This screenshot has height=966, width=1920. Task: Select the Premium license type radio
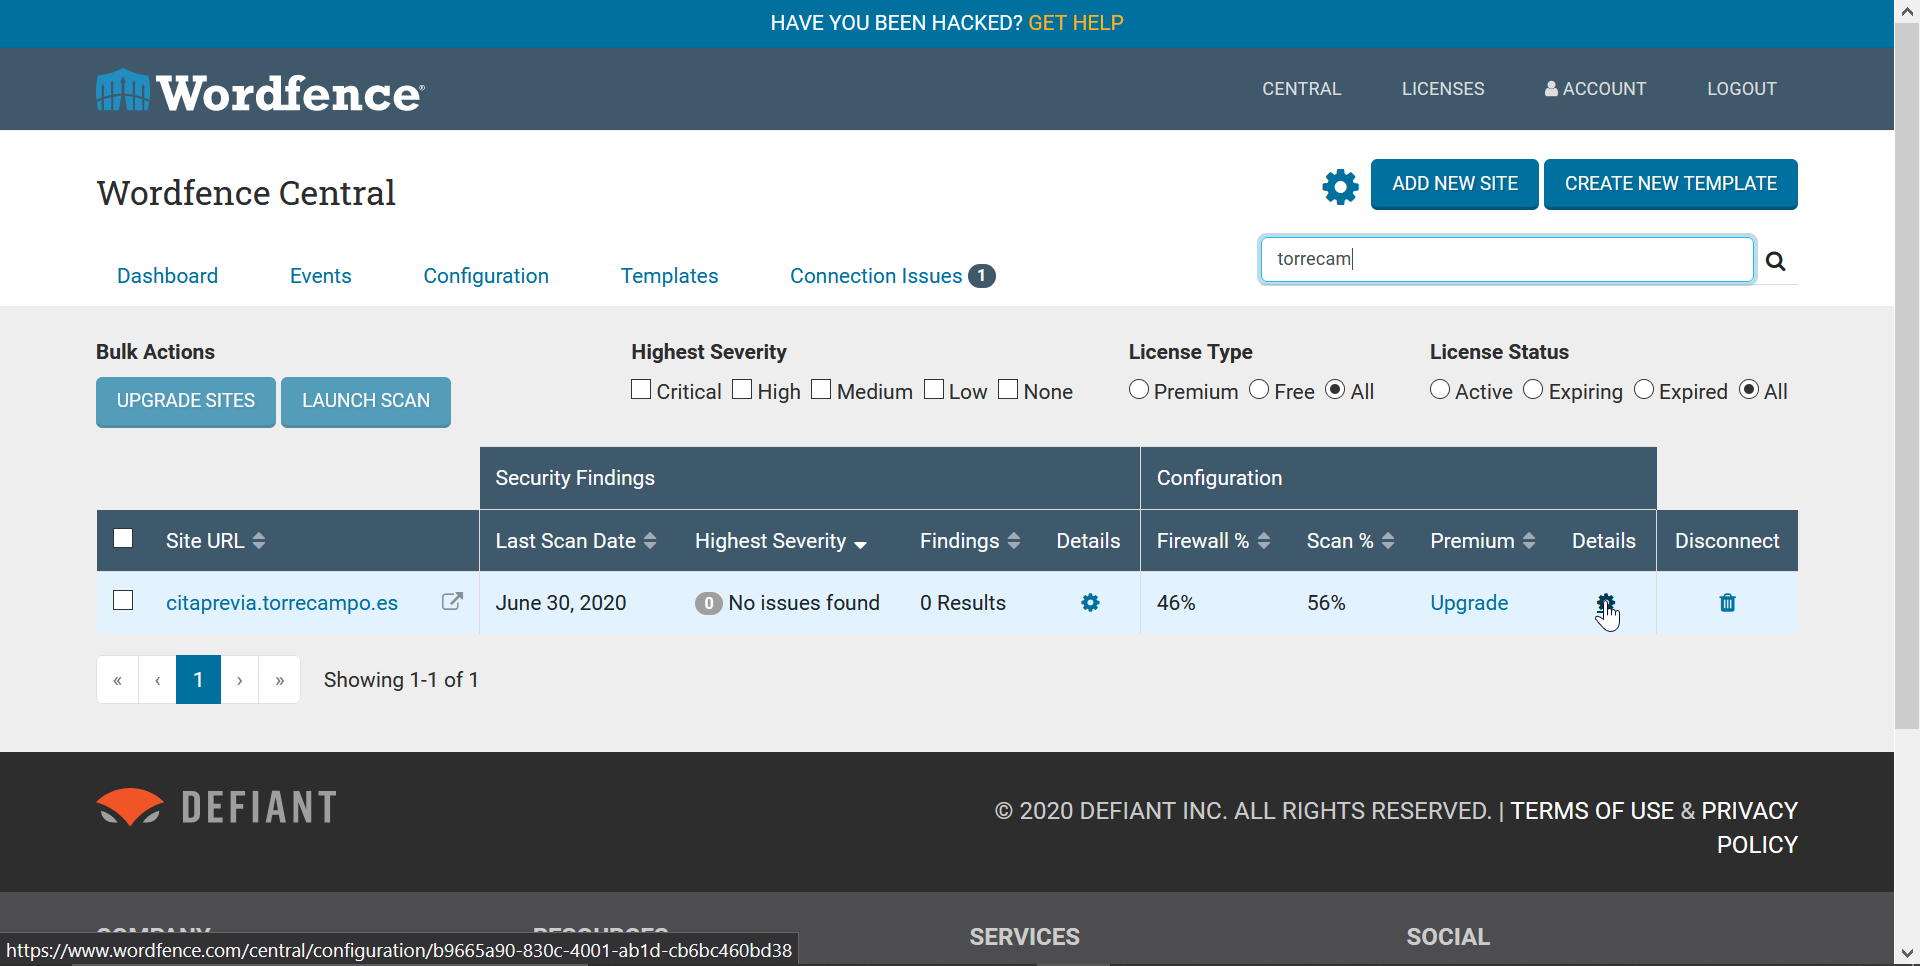click(x=1139, y=390)
